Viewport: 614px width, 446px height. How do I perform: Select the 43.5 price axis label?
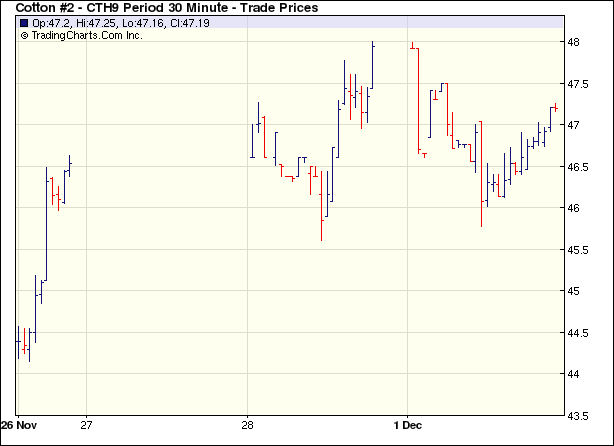[579, 416]
